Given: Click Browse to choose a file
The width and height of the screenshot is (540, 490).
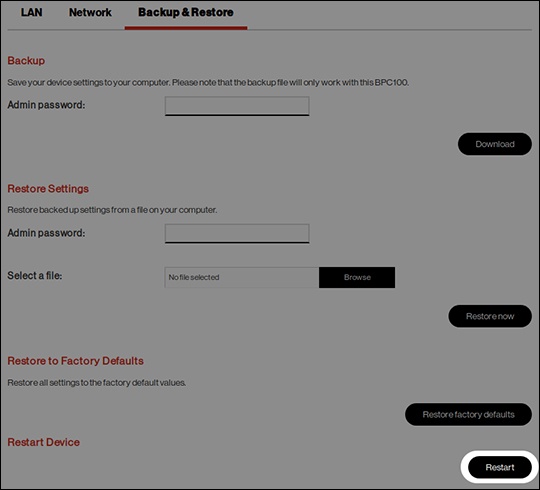Looking at the screenshot, I should coord(357,277).
